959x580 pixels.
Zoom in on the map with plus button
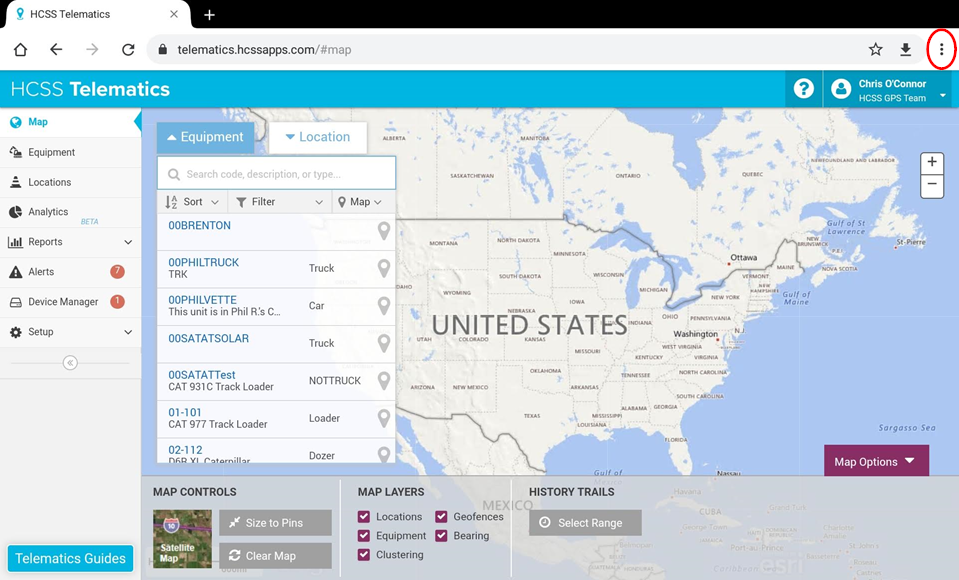click(x=931, y=162)
